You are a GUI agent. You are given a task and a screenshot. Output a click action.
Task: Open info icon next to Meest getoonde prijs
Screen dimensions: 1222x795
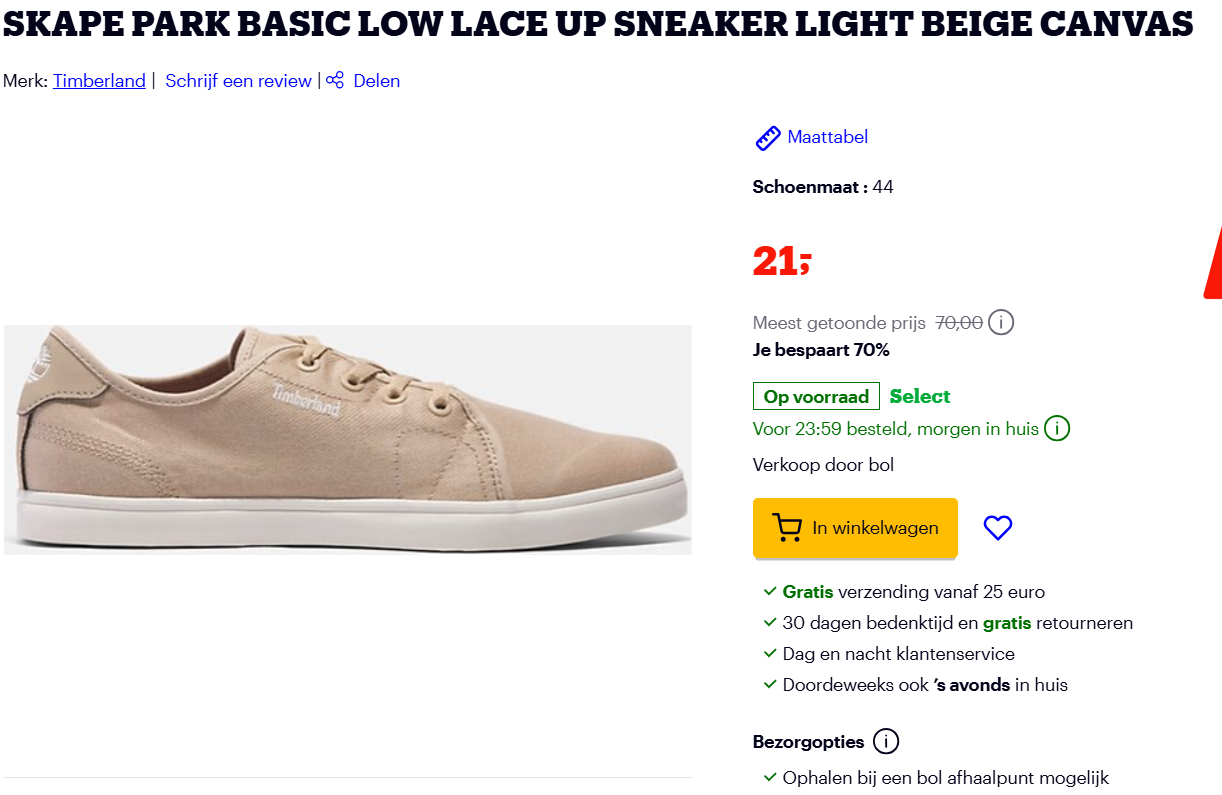click(x=1002, y=322)
